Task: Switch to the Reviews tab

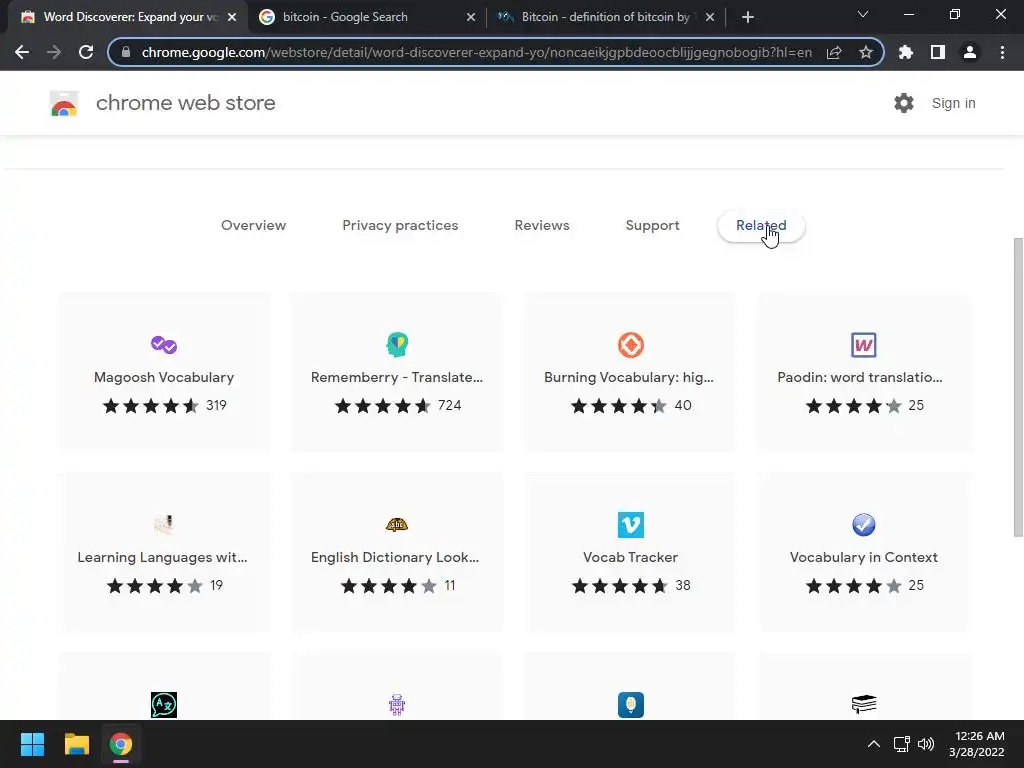Action: pyautogui.click(x=542, y=225)
